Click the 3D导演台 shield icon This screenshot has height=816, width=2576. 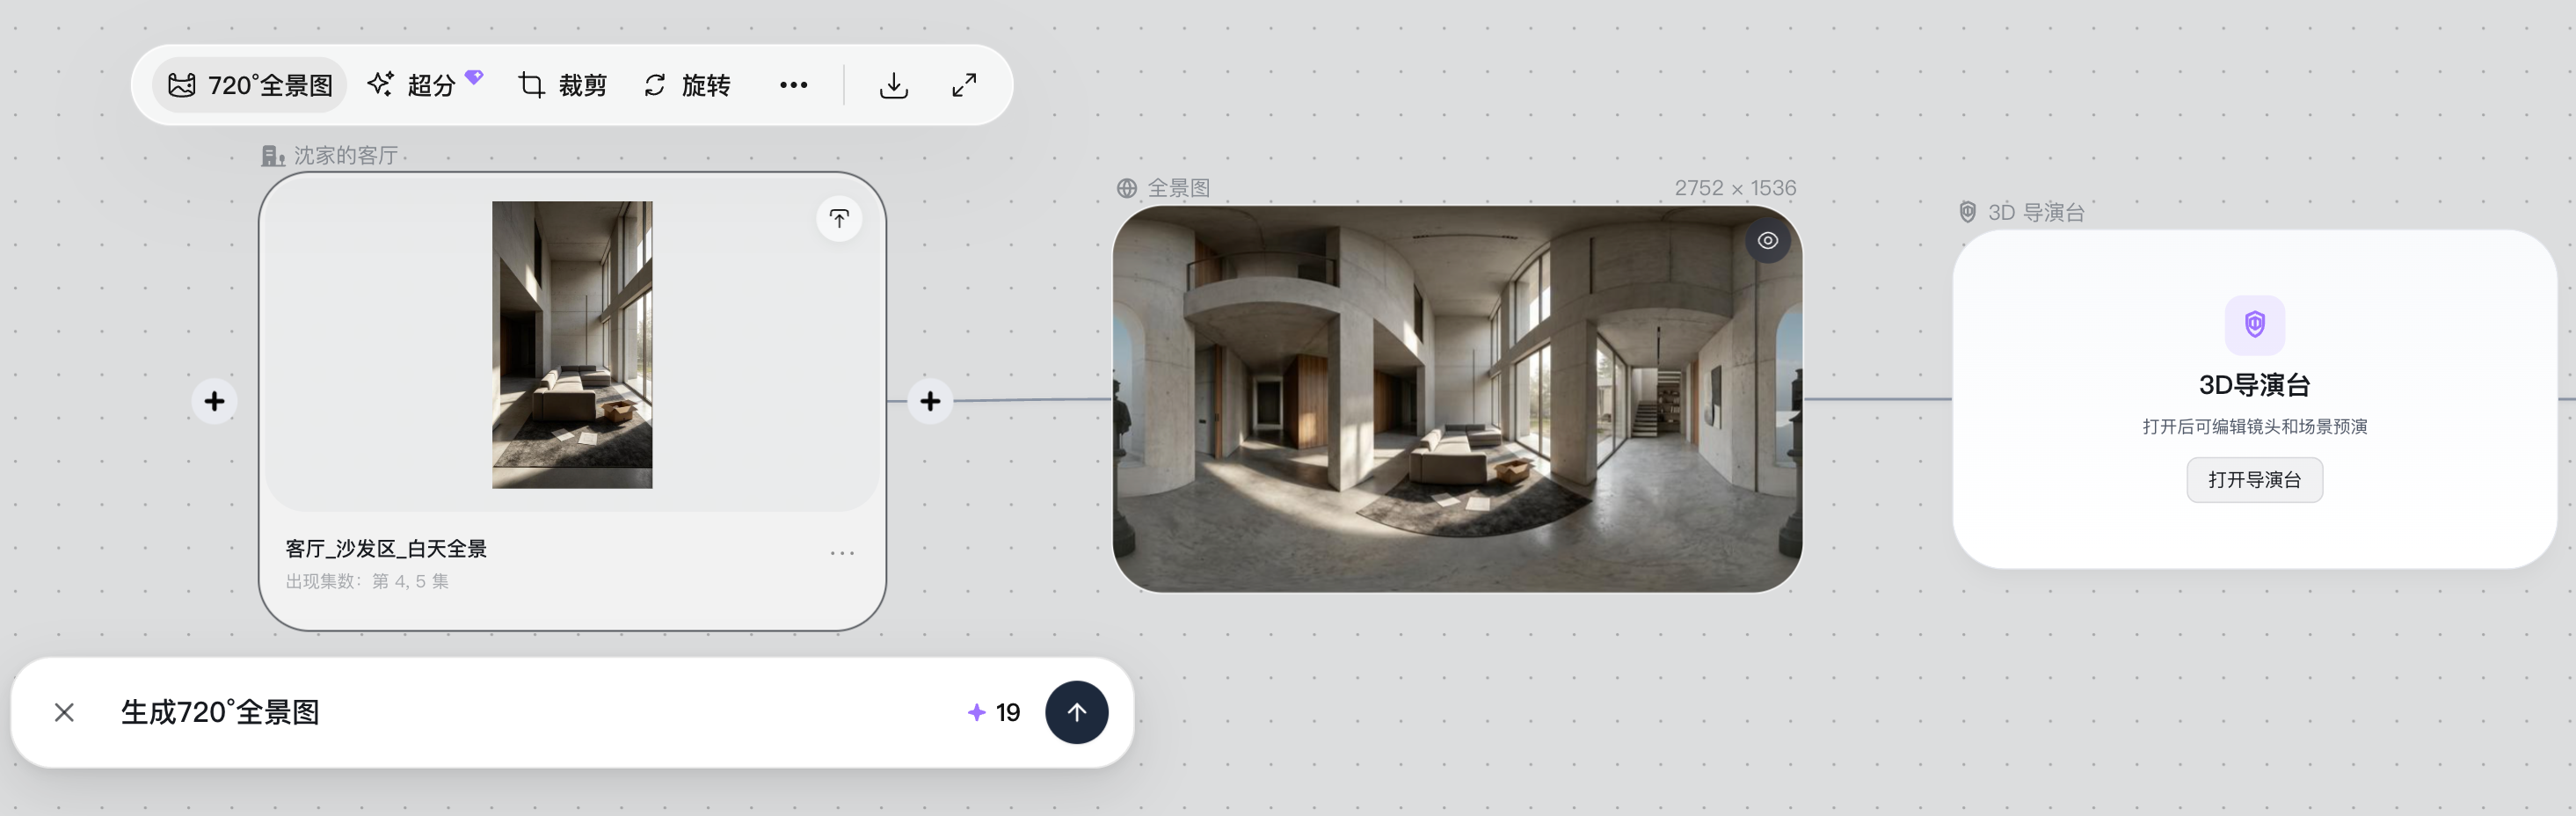click(x=2254, y=325)
